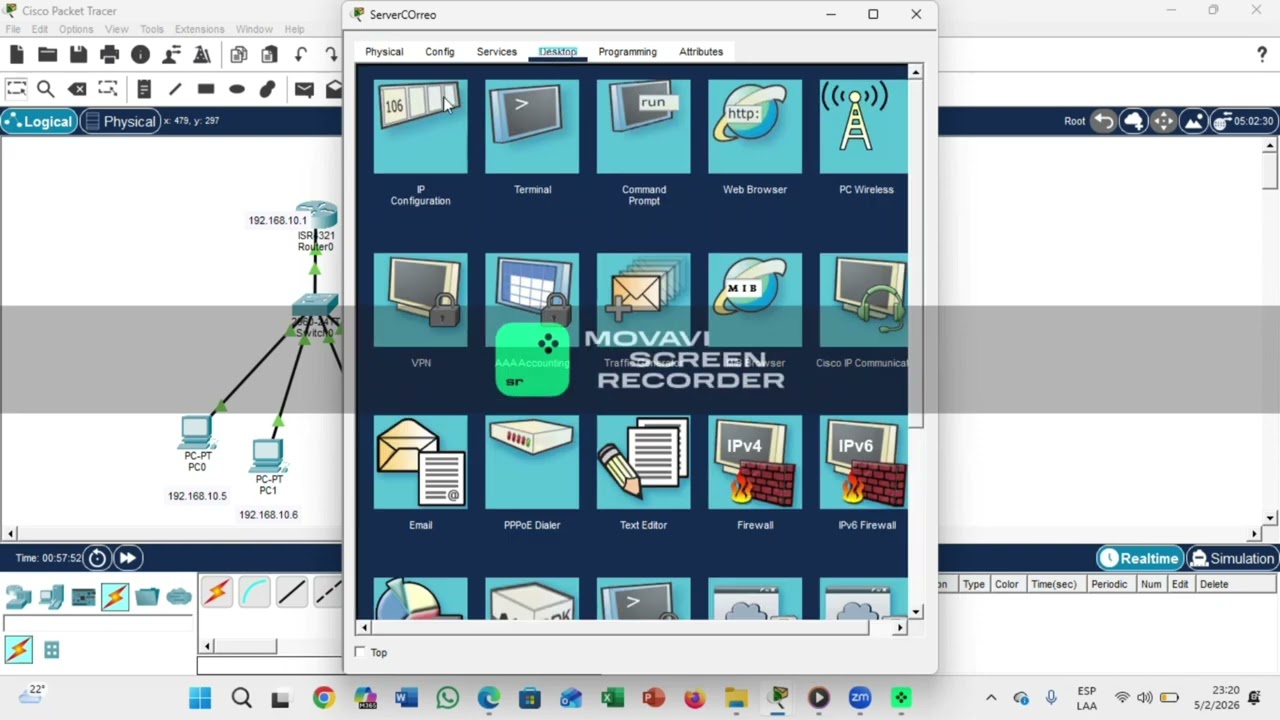Screen dimensions: 1280x720
Task: Click the Open folder toolbar icon
Action: 47,55
